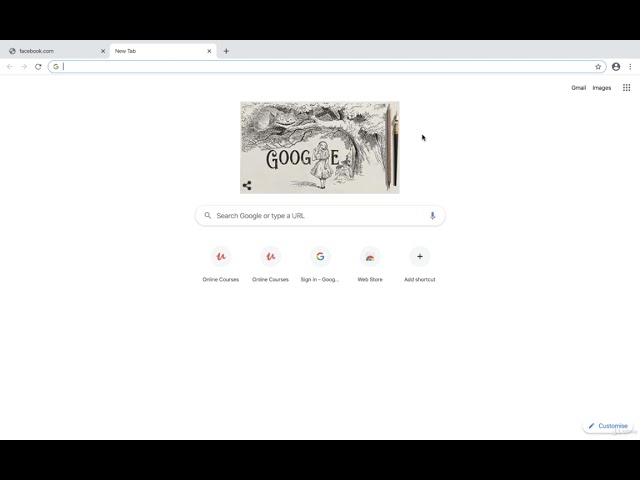Open the Customise button

pyautogui.click(x=608, y=426)
